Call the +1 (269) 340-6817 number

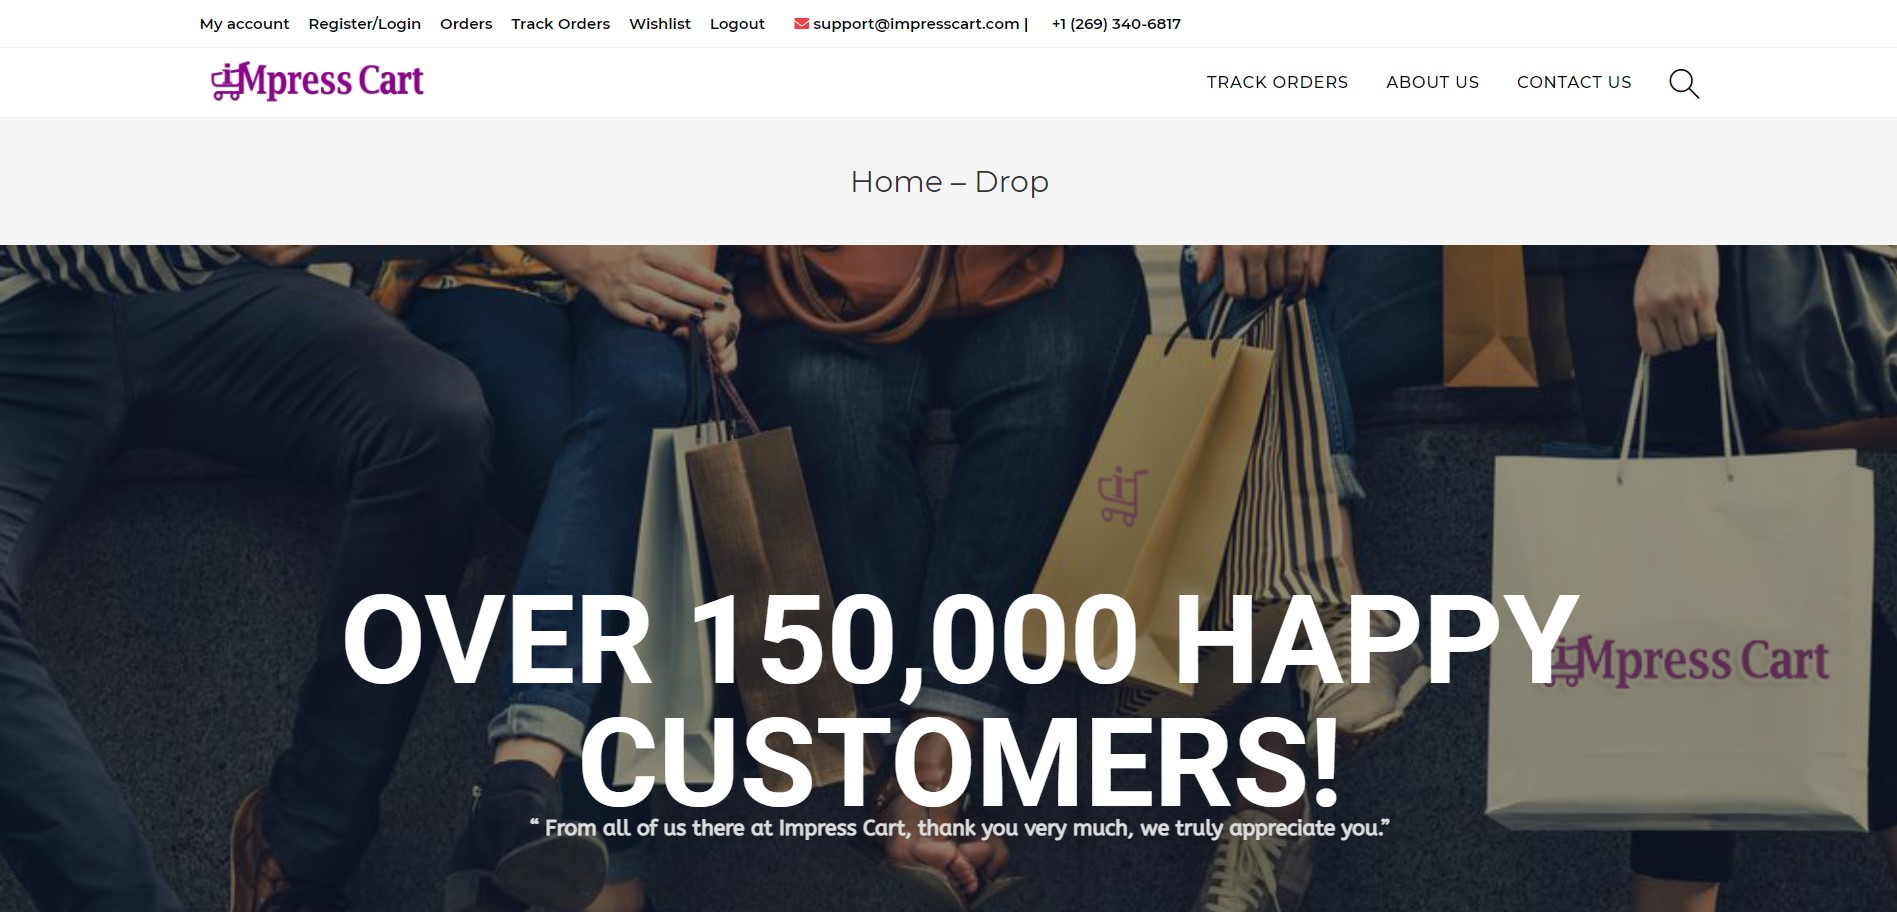click(1116, 24)
